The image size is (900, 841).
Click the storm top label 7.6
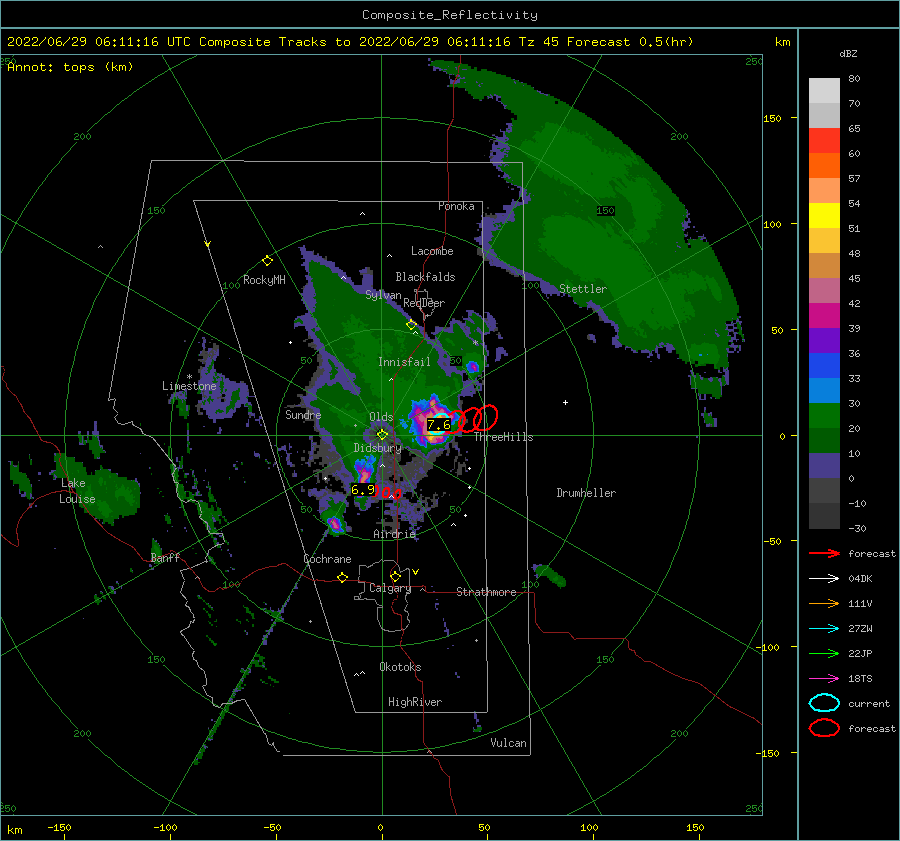439,425
